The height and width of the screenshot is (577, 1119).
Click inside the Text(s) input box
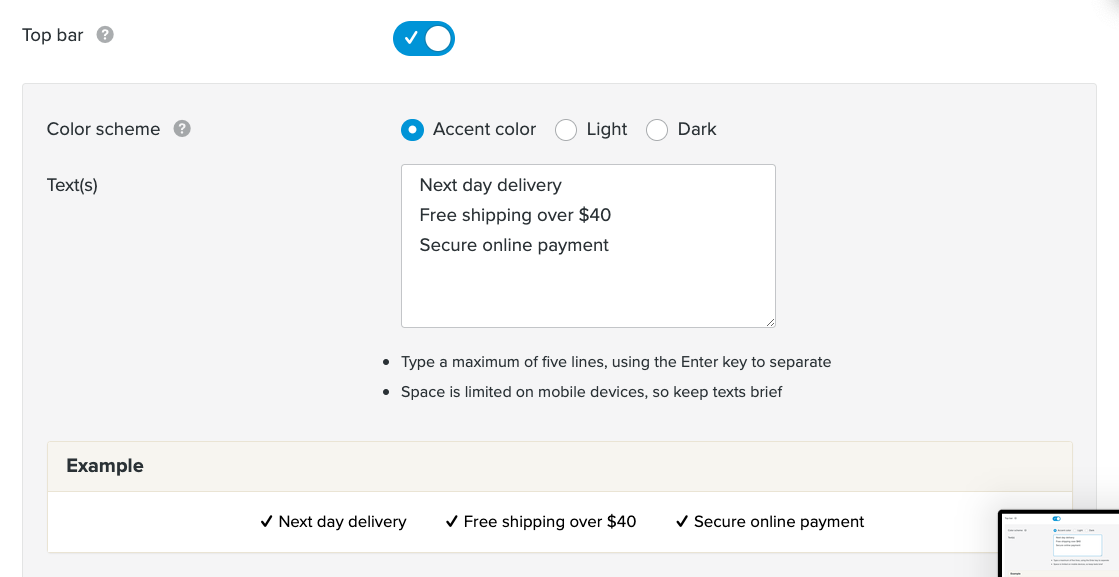pos(588,246)
